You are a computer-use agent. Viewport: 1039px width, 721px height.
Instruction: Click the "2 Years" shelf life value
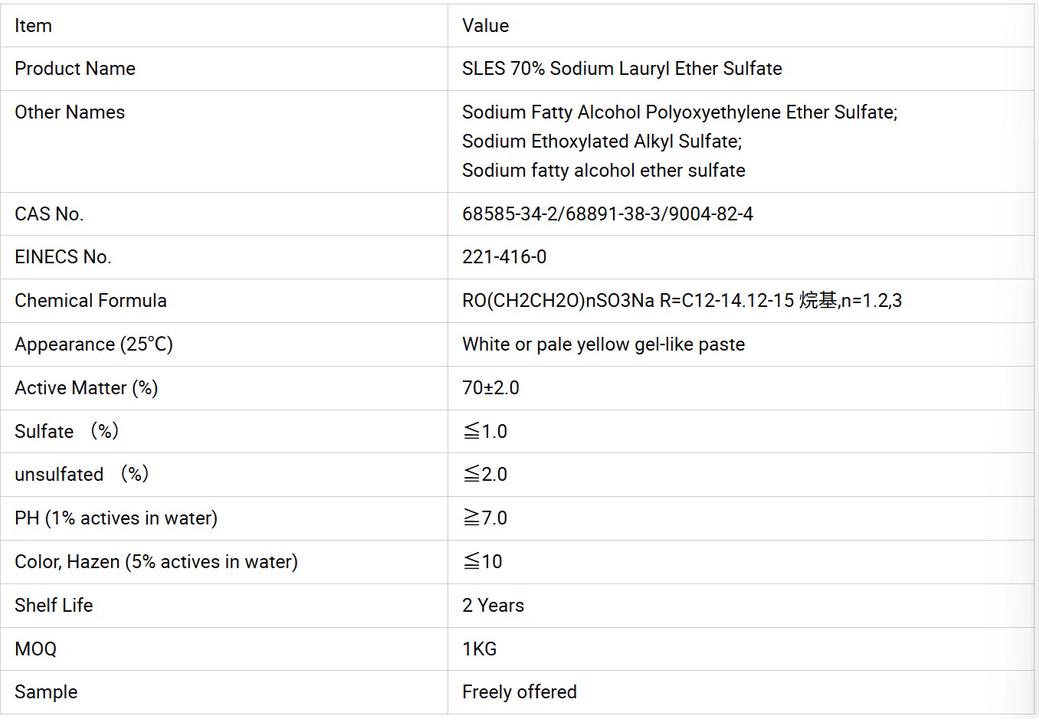[493, 605]
